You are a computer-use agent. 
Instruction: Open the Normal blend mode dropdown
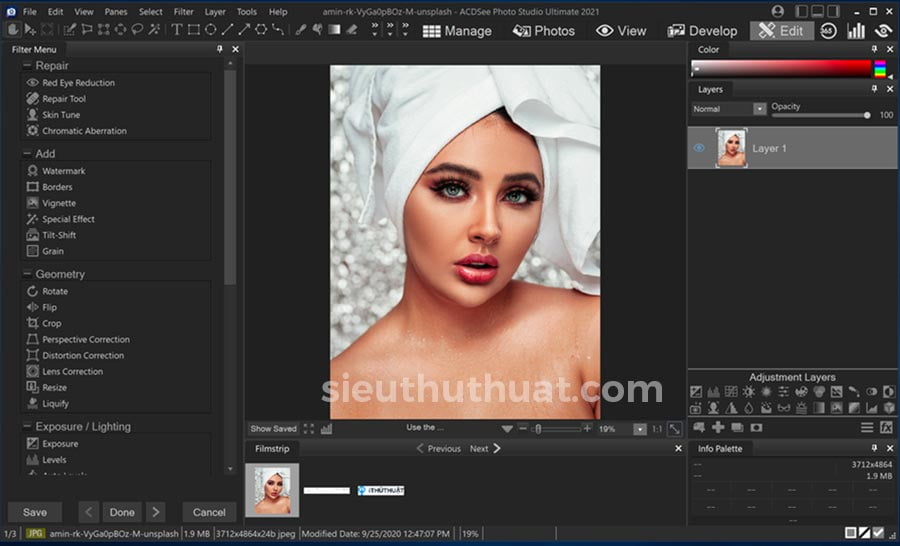click(x=759, y=109)
